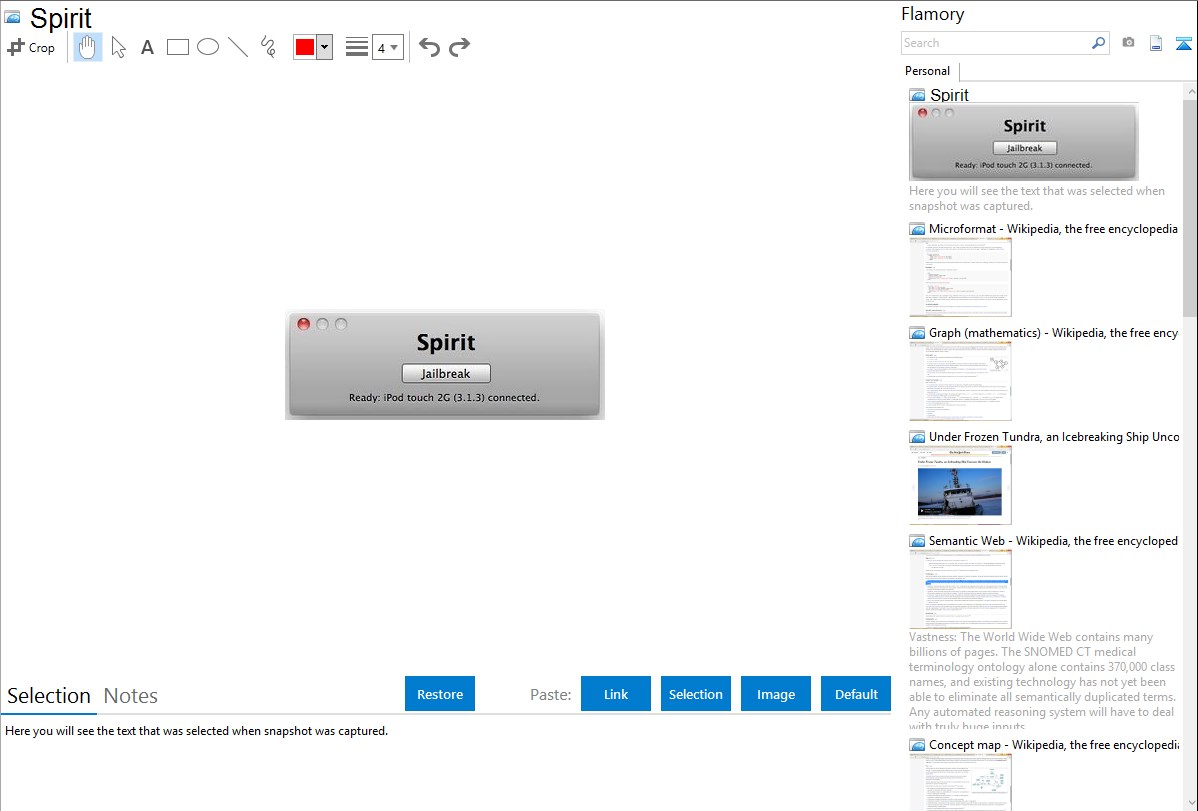Click the selection placeholder text in the bottom panel

click(x=196, y=732)
